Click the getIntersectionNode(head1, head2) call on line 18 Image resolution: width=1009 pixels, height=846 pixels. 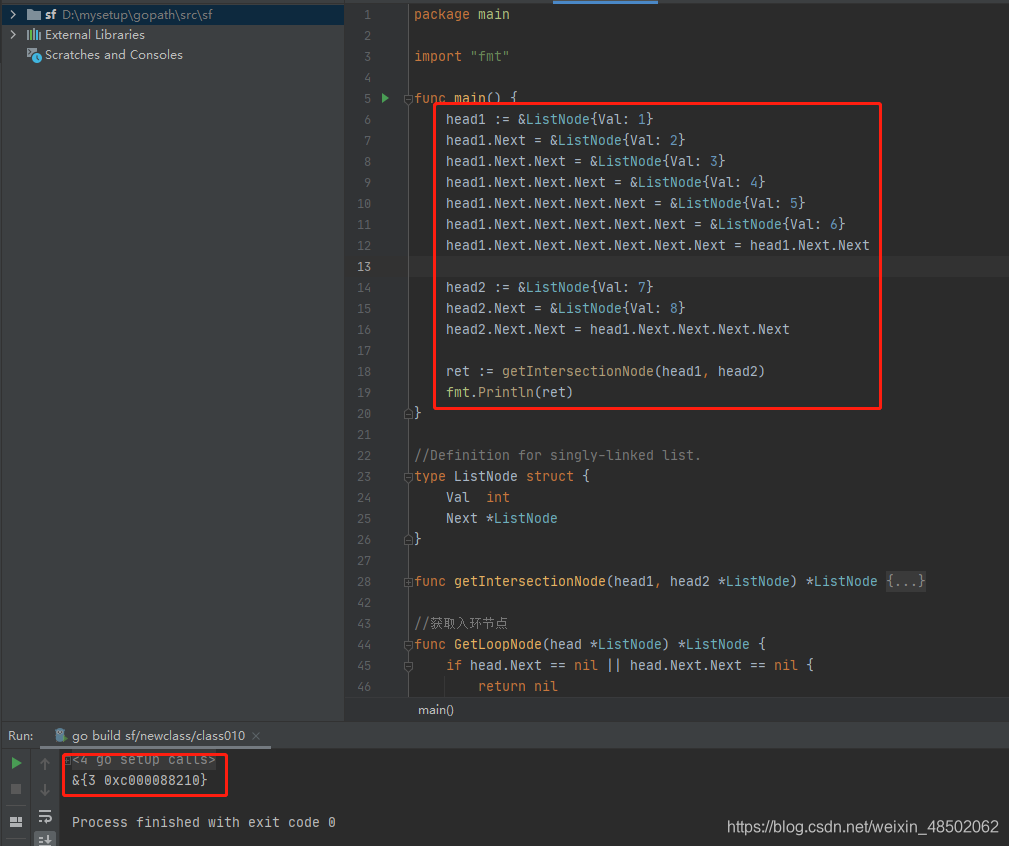tap(633, 372)
